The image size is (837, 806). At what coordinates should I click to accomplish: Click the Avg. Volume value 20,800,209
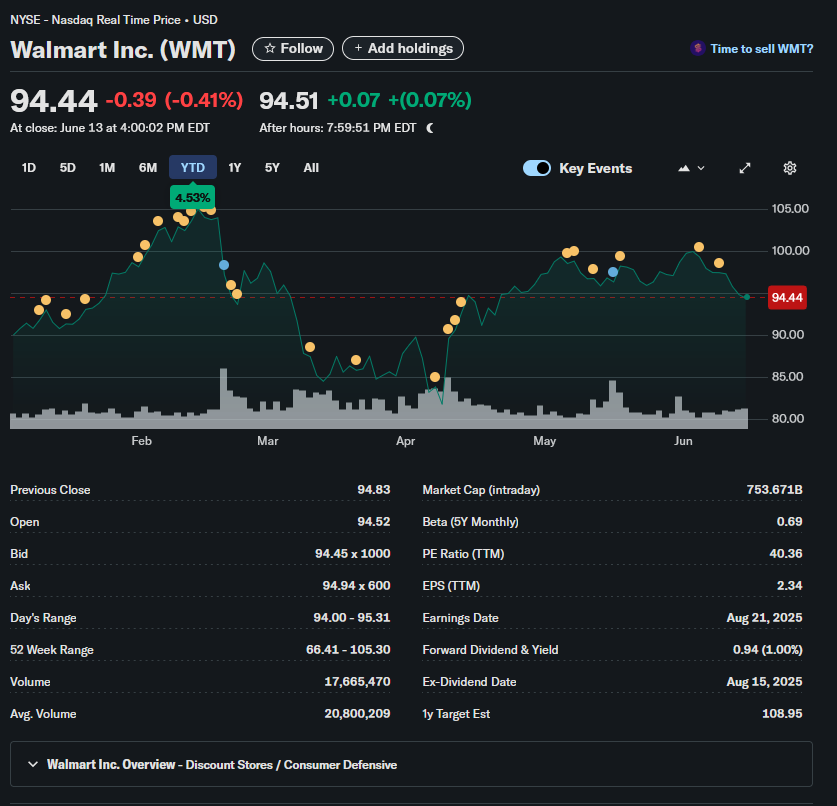point(357,714)
